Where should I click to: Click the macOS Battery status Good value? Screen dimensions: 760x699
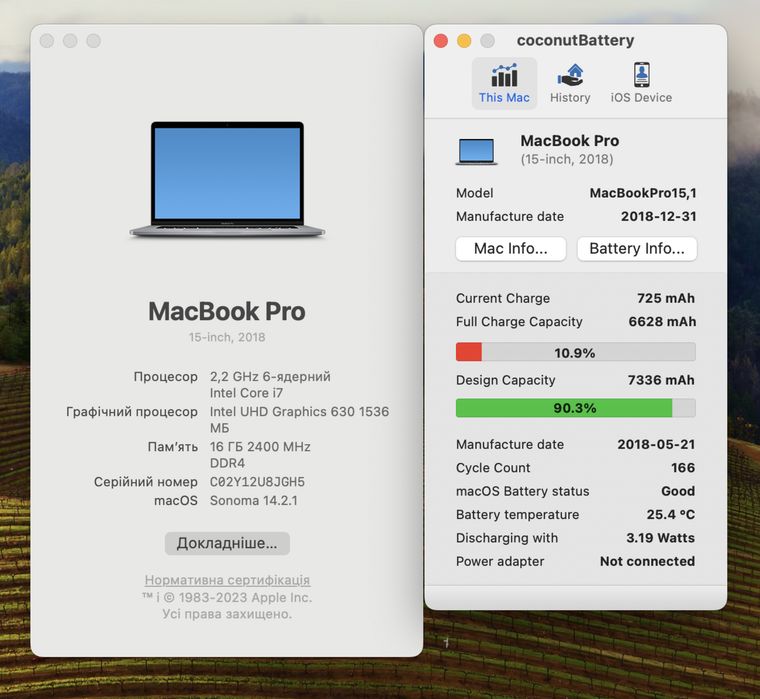(678, 491)
